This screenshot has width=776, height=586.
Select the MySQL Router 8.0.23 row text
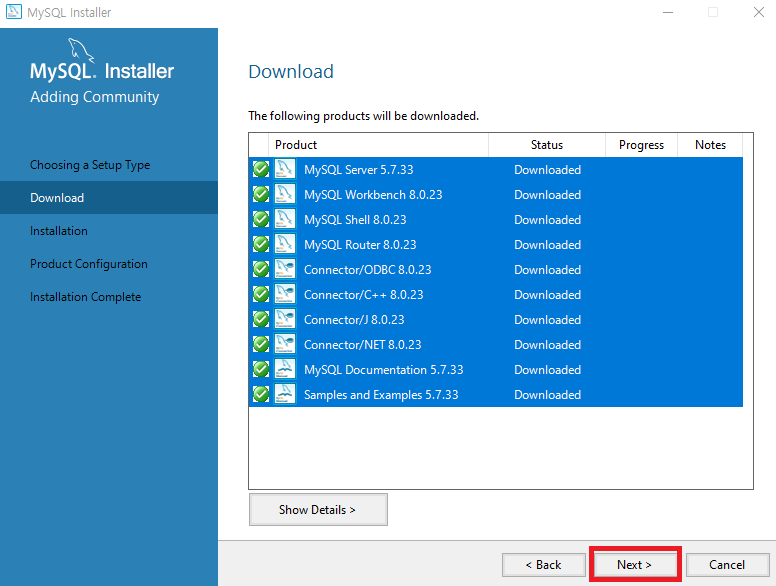point(360,244)
